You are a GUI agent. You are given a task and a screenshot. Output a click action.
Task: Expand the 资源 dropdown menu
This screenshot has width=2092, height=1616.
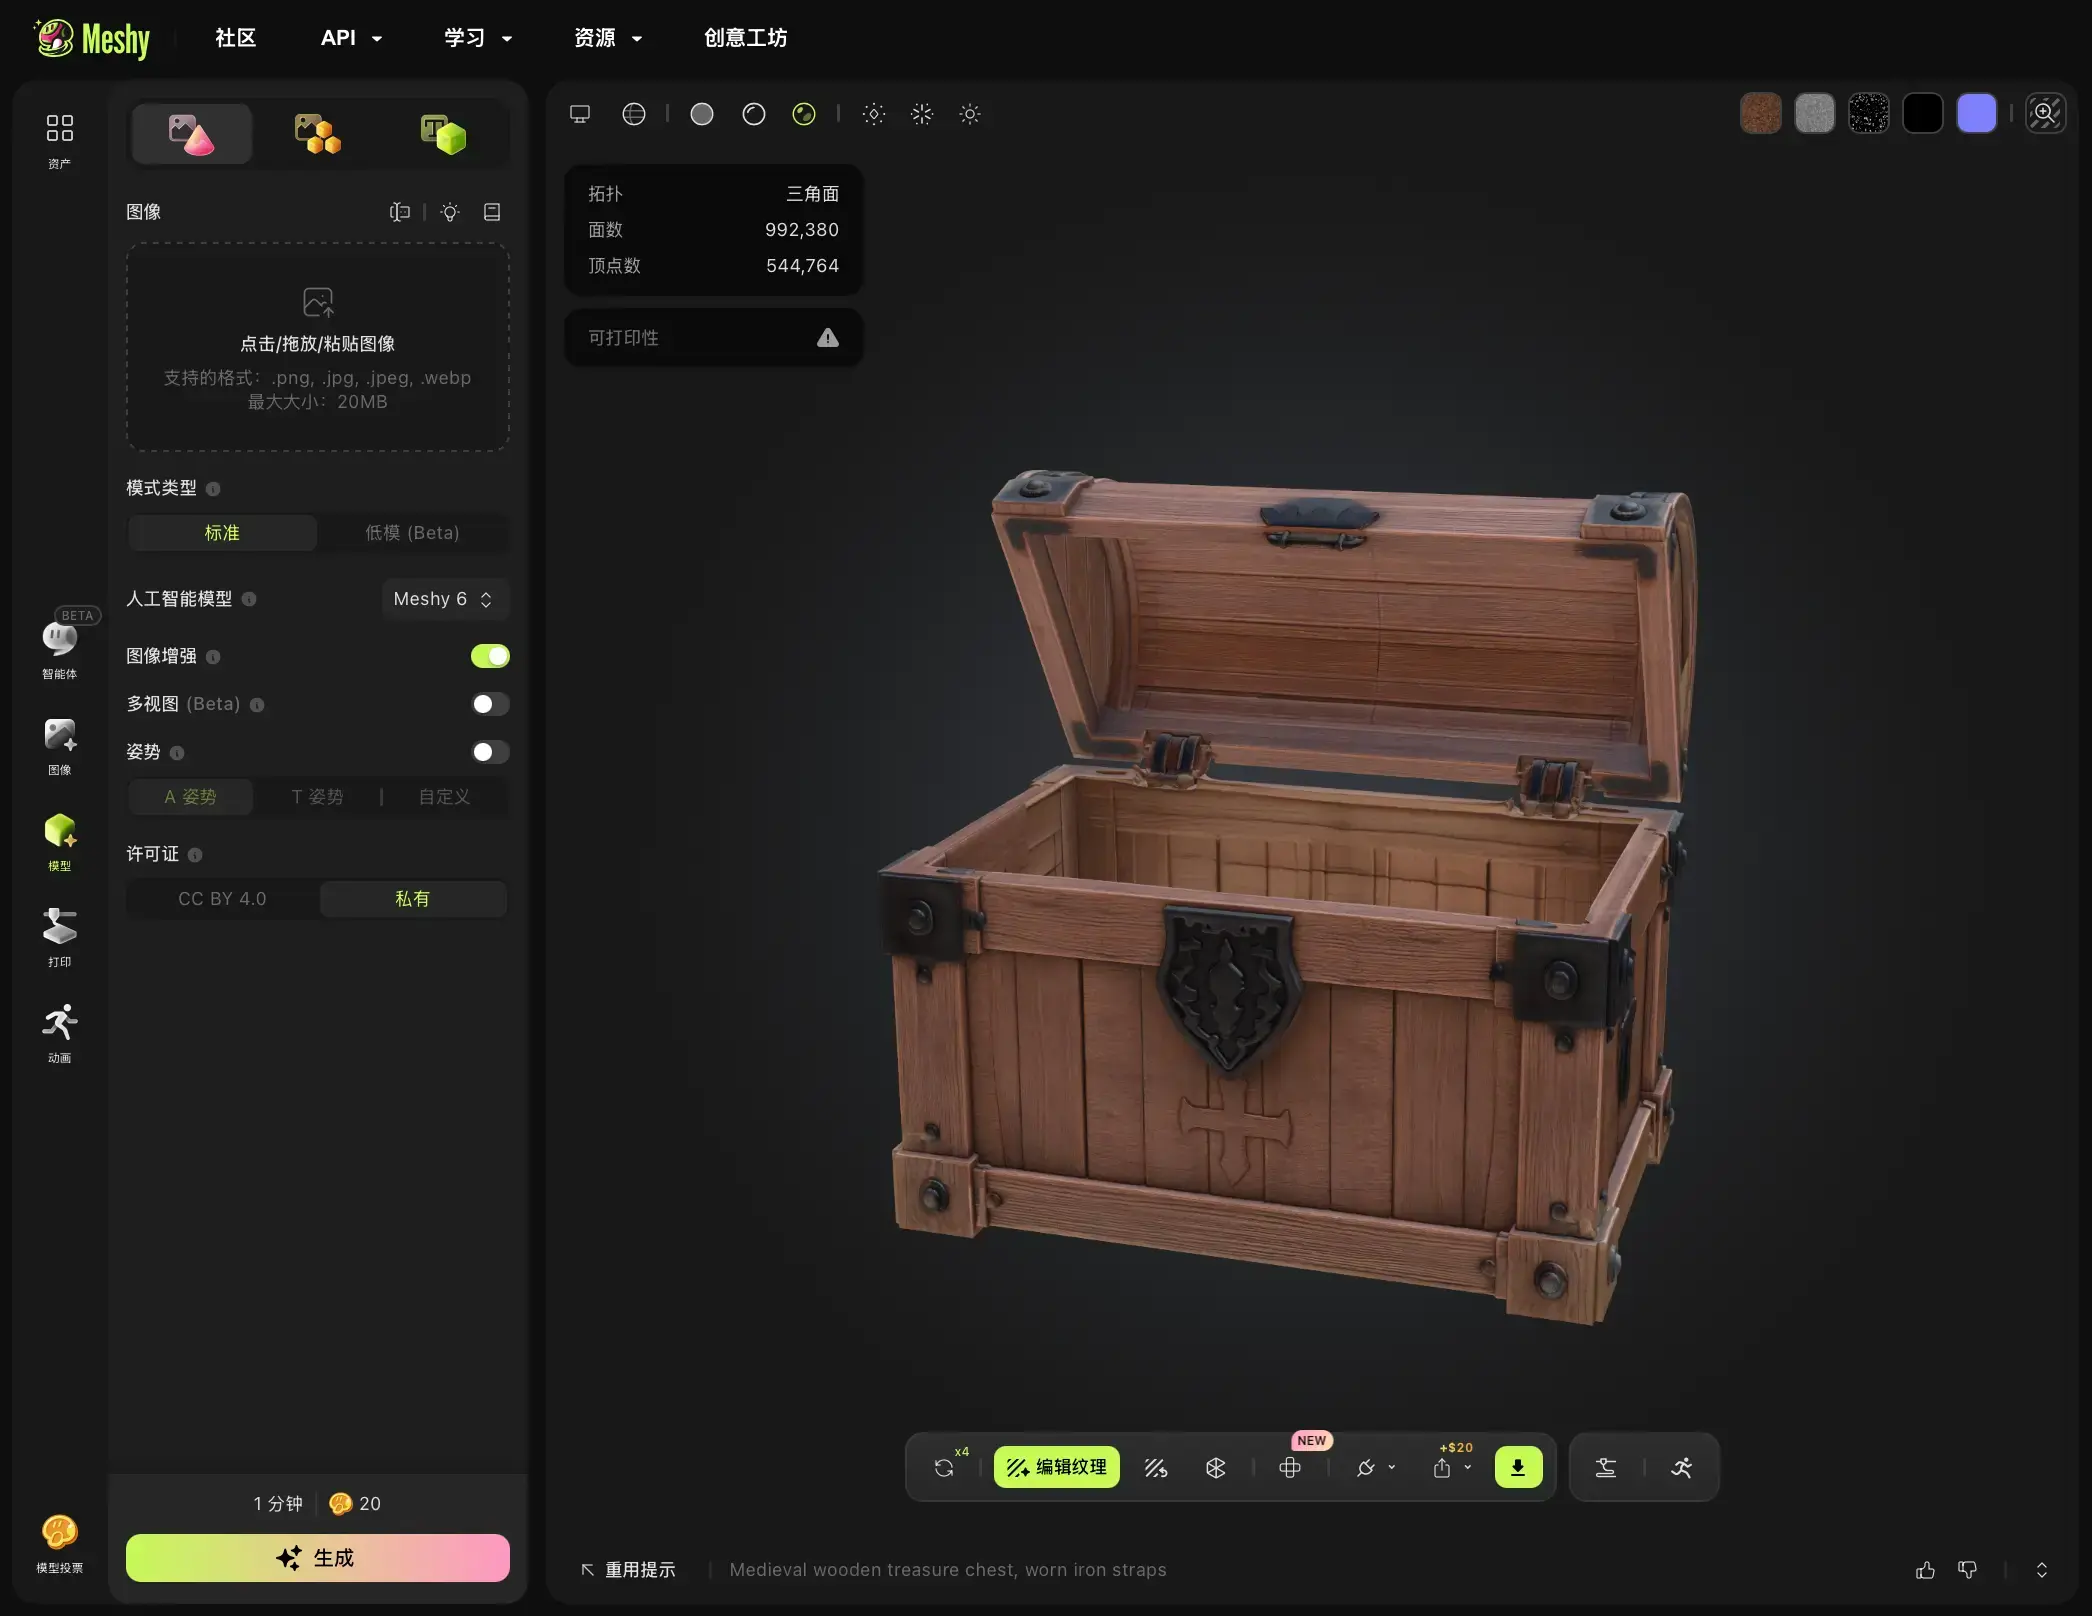(x=608, y=38)
